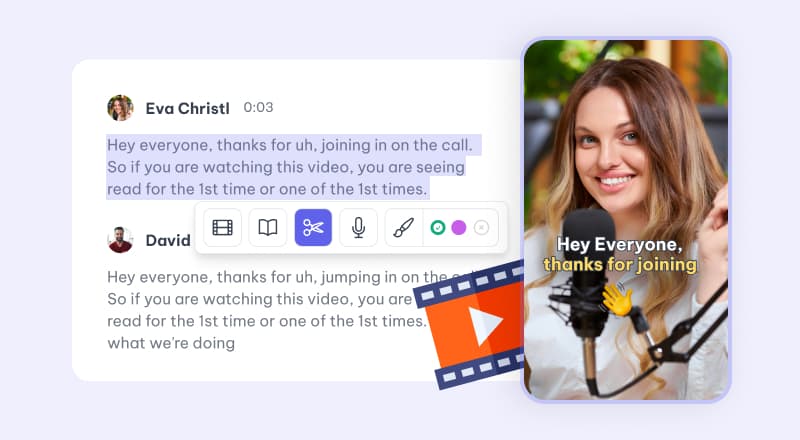Select the scissors cut tool
The image size is (800, 440).
313,228
